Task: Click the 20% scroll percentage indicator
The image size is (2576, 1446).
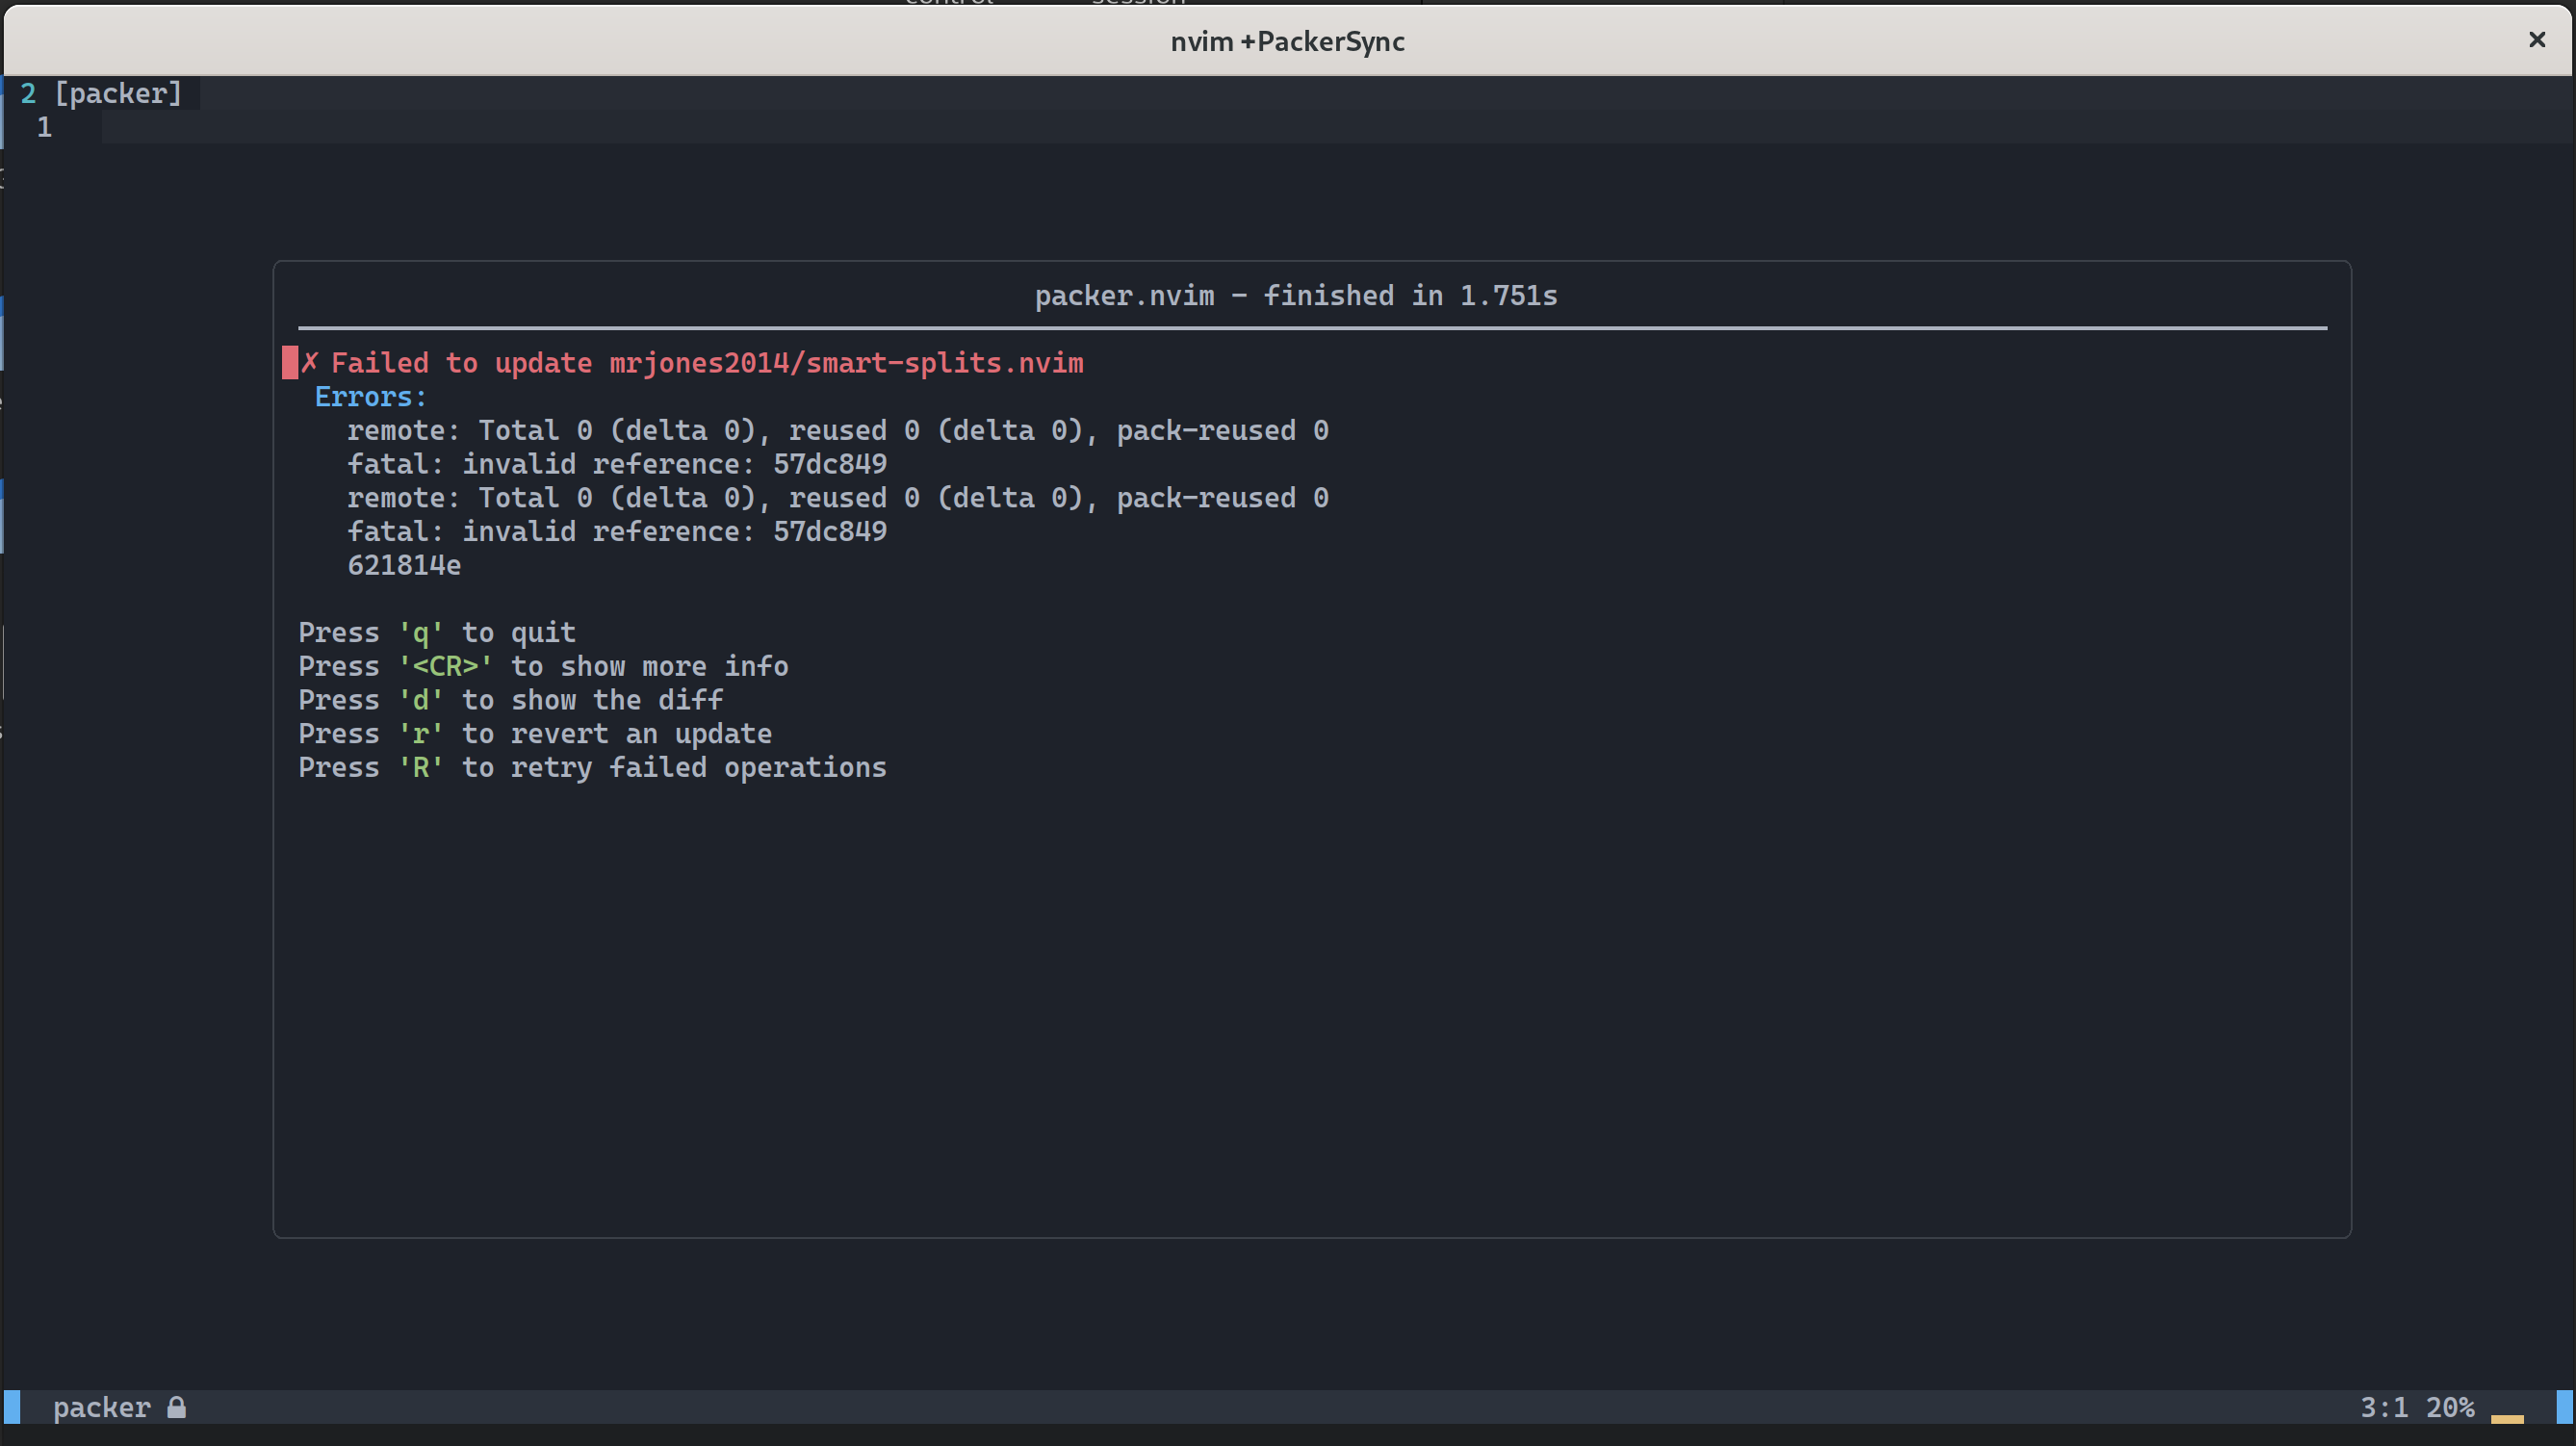Action: (2452, 1407)
